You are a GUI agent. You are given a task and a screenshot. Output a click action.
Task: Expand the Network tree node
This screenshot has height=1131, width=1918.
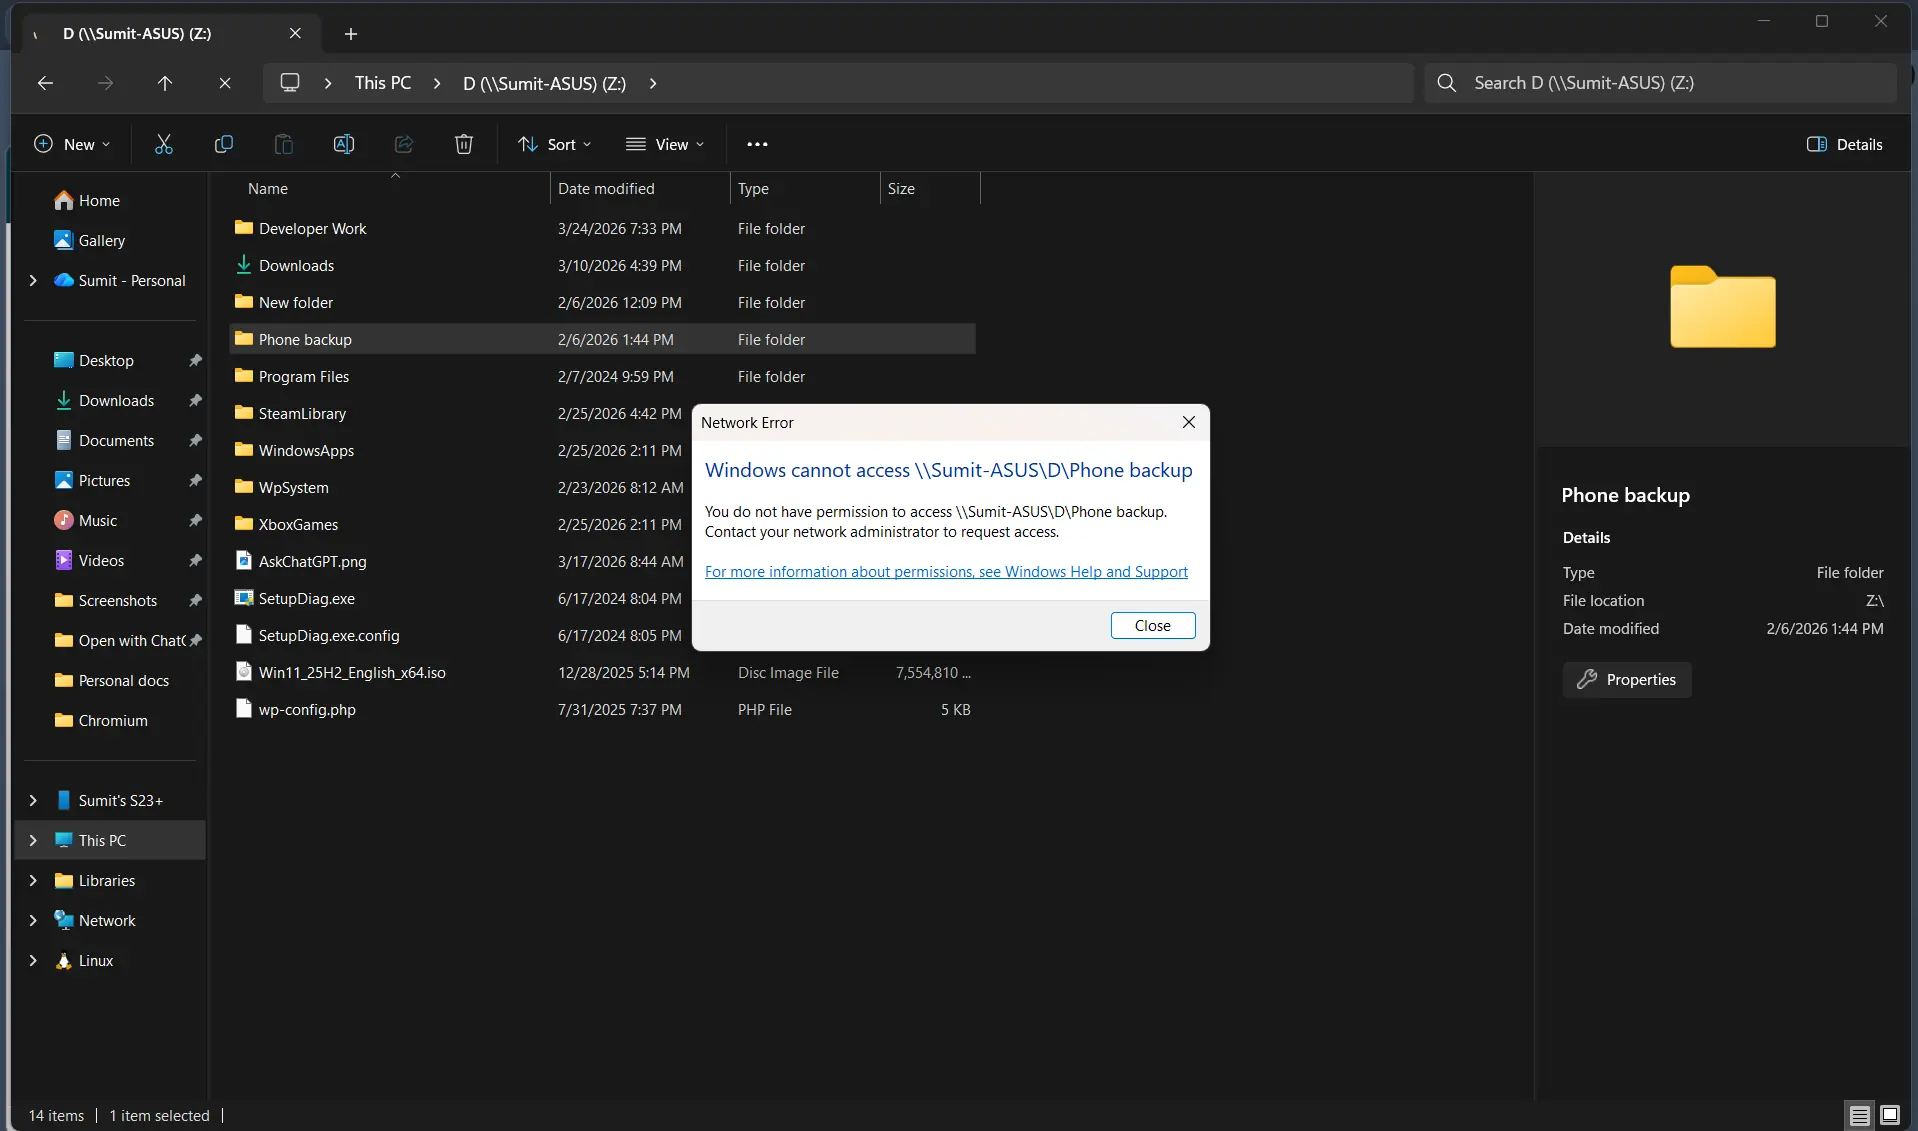point(33,921)
